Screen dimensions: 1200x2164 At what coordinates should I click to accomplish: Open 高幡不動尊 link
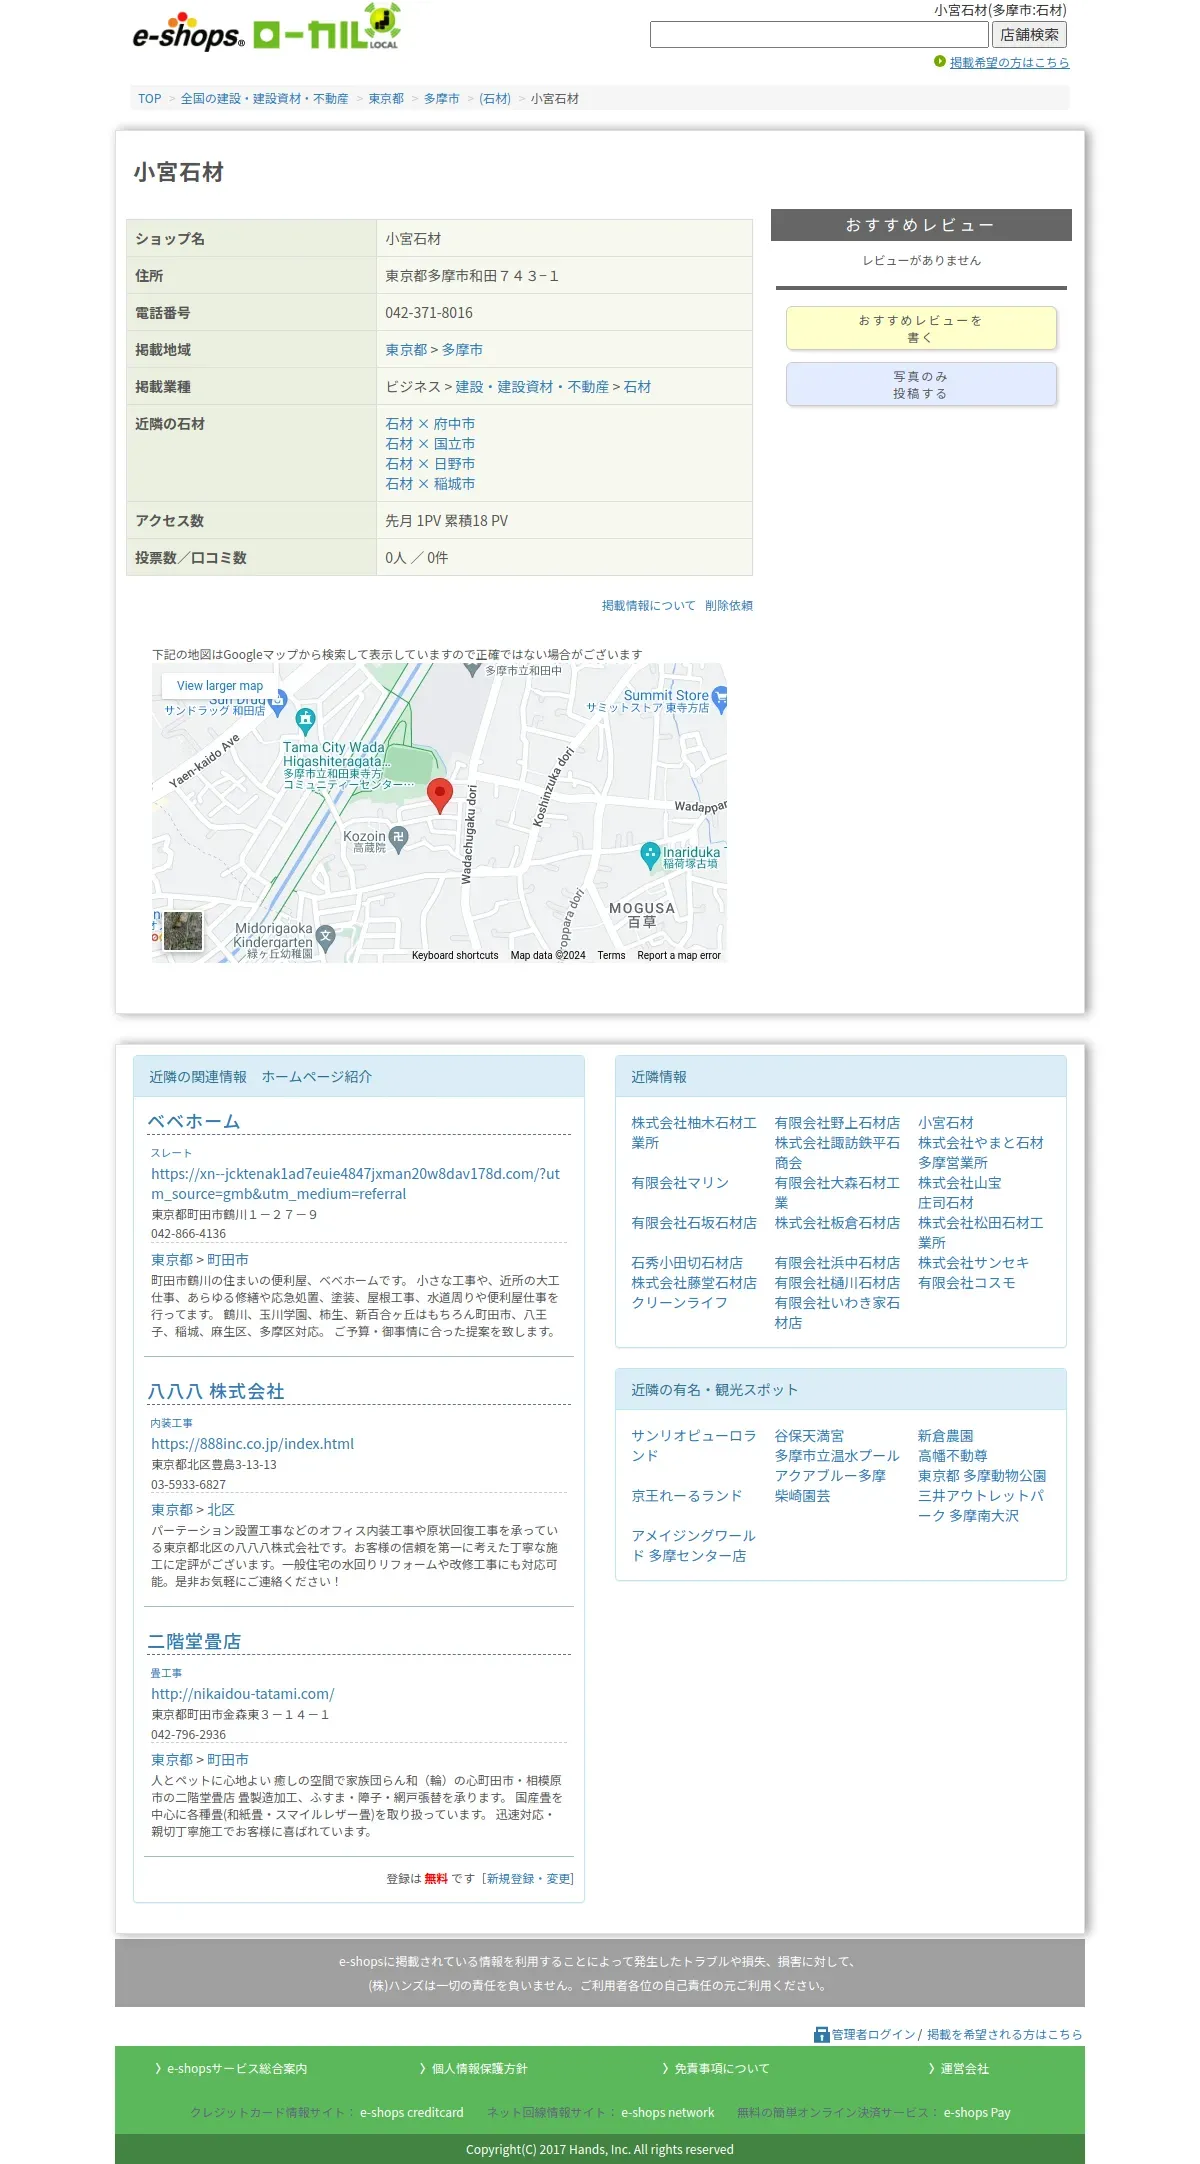point(953,1456)
